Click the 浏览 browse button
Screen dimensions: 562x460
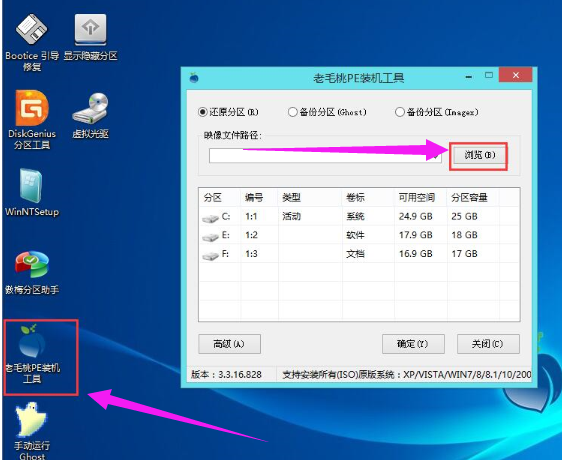(480, 155)
